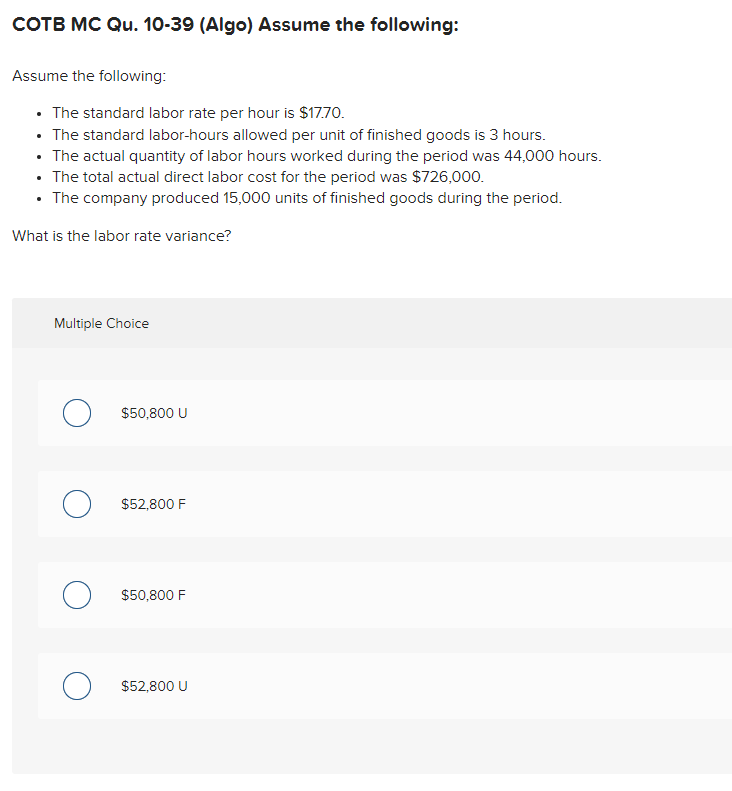This screenshot has height=791, width=732.
Task: Mark the $50,800 F radio circle
Action: point(77,595)
